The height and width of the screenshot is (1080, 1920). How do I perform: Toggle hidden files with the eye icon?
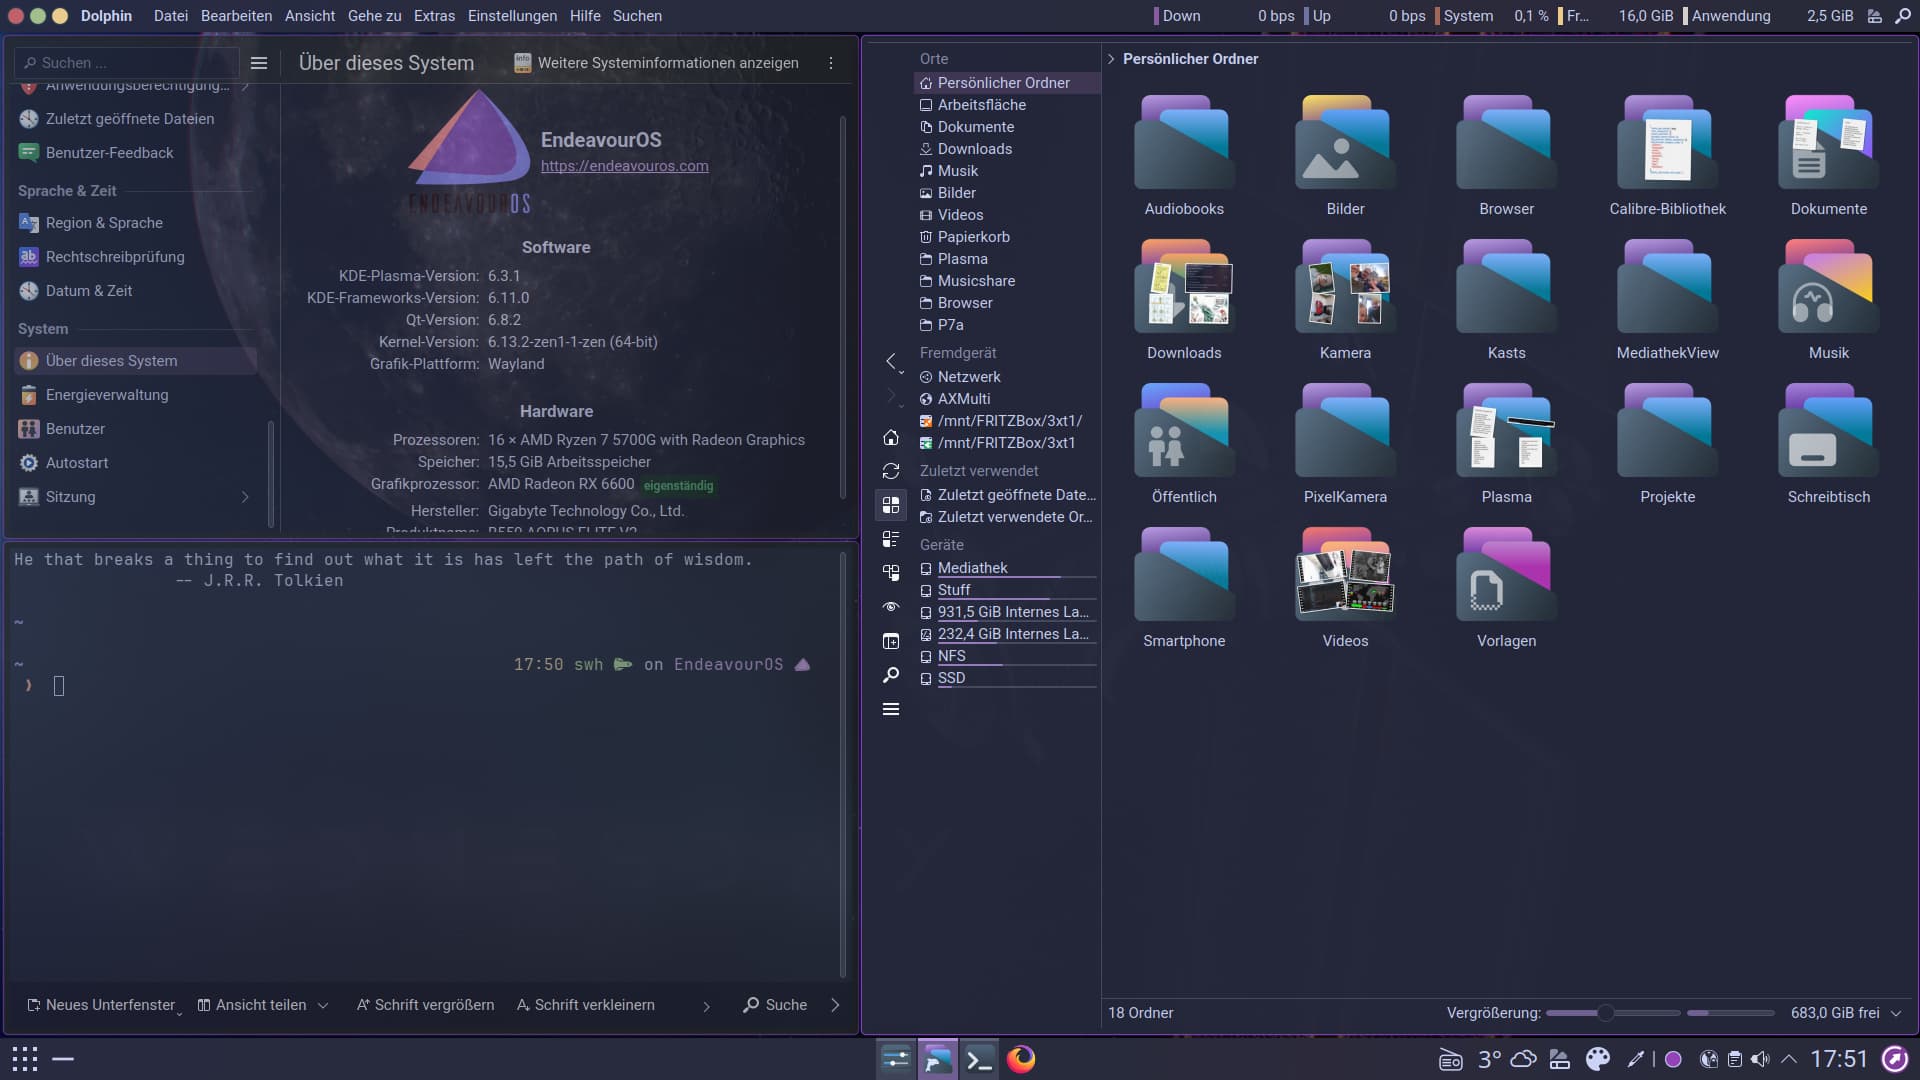pos(891,607)
